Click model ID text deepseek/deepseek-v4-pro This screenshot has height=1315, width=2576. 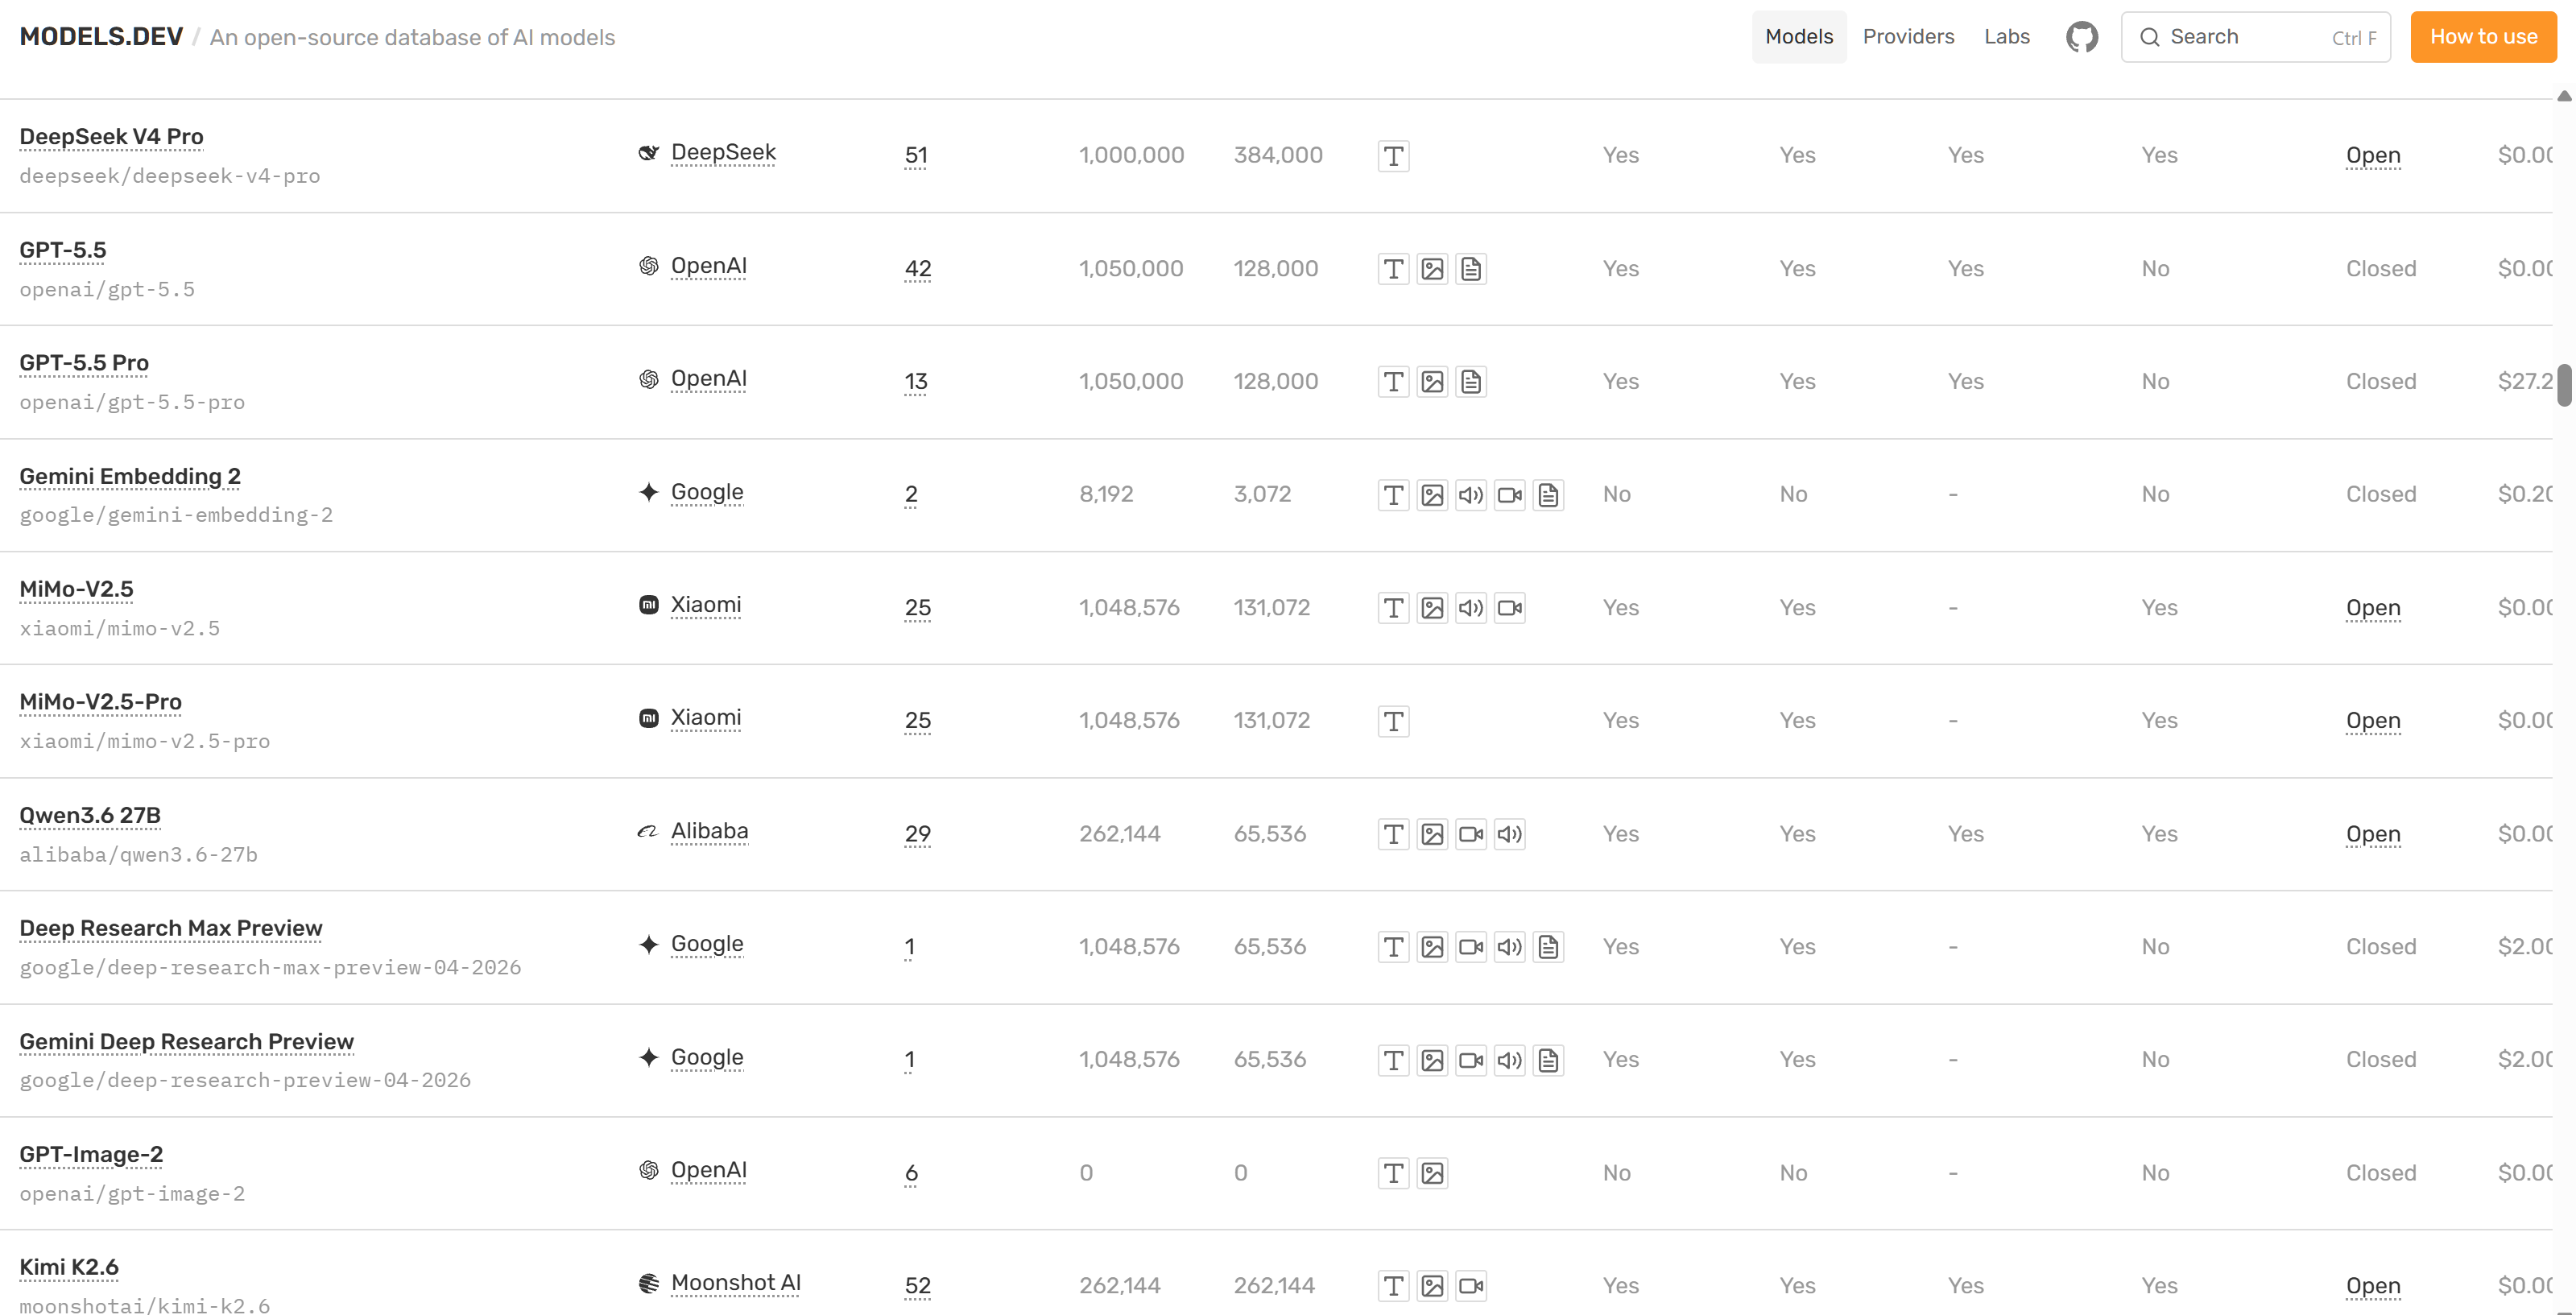(170, 176)
